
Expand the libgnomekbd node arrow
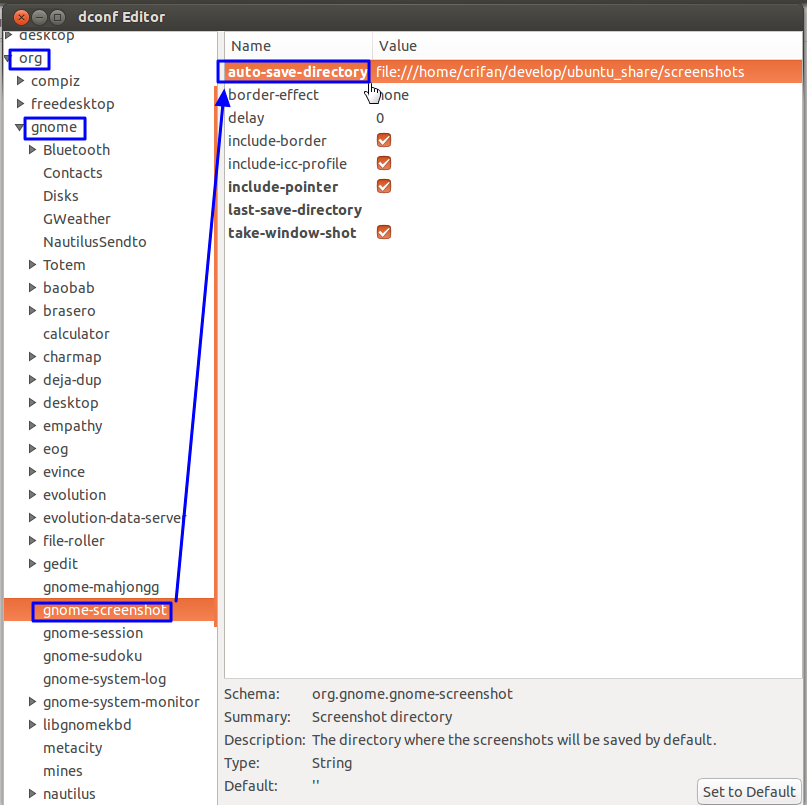pos(32,725)
